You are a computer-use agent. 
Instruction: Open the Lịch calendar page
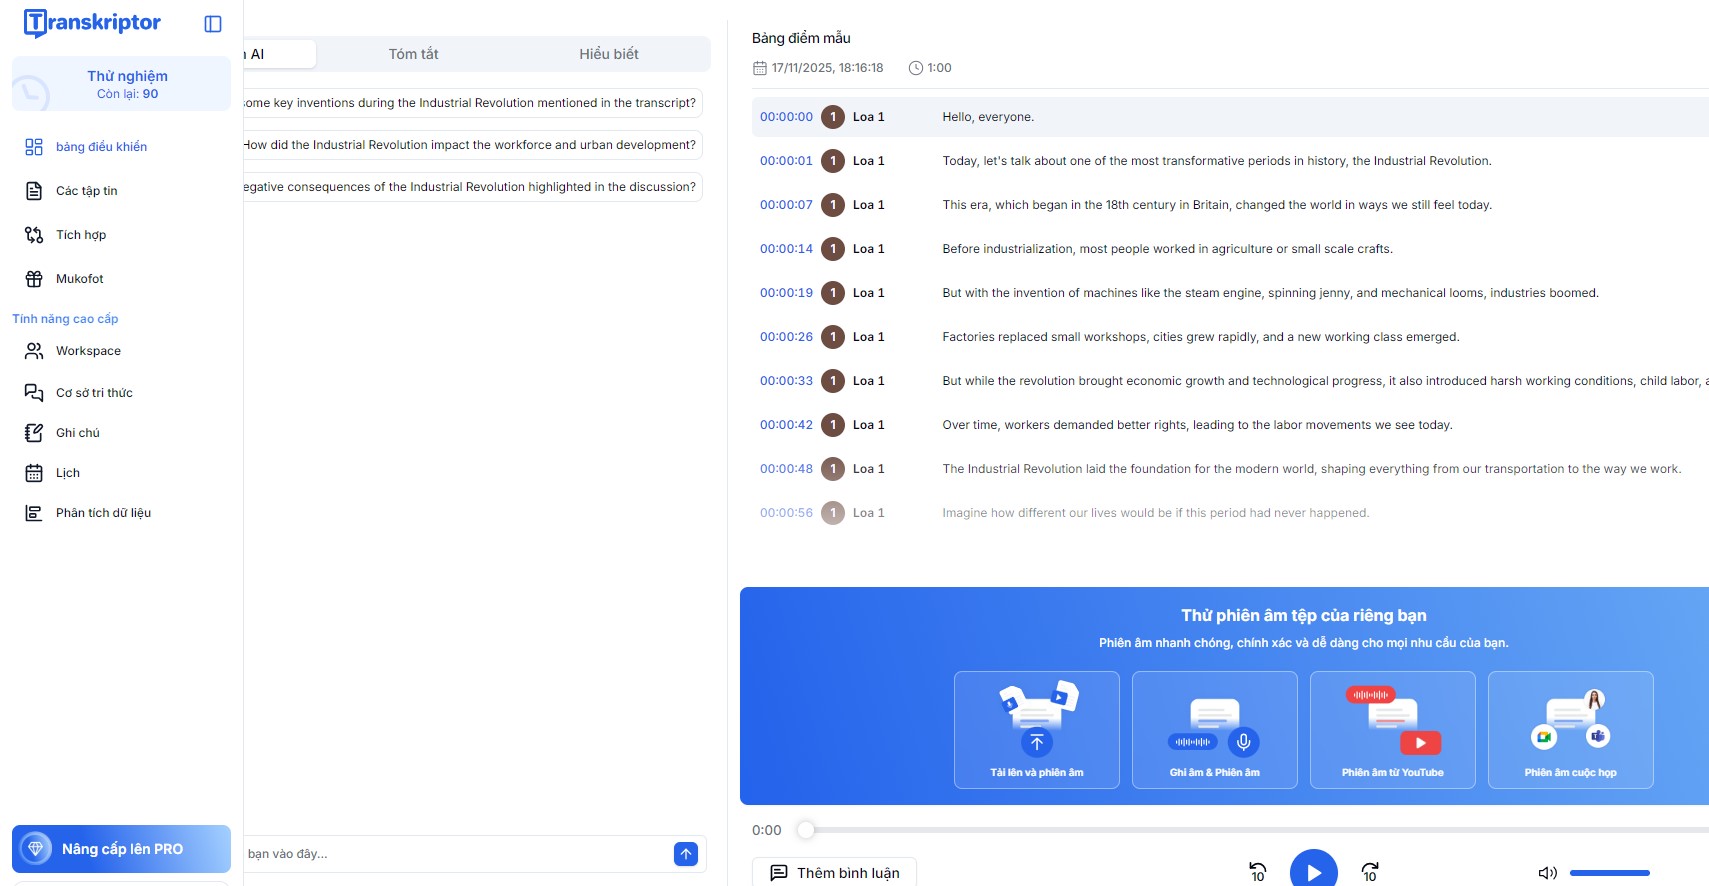coord(68,473)
